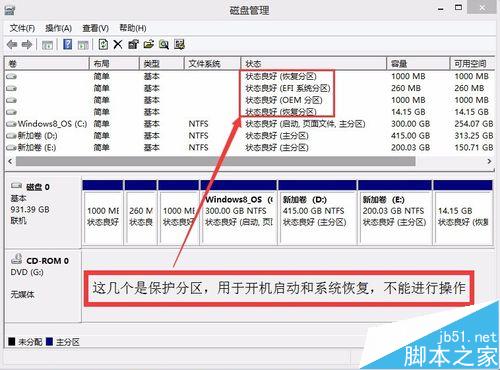The width and height of the screenshot is (500, 370).
Task: Open Help with the blue question-mark icon
Action: pyautogui.click(x=68, y=44)
